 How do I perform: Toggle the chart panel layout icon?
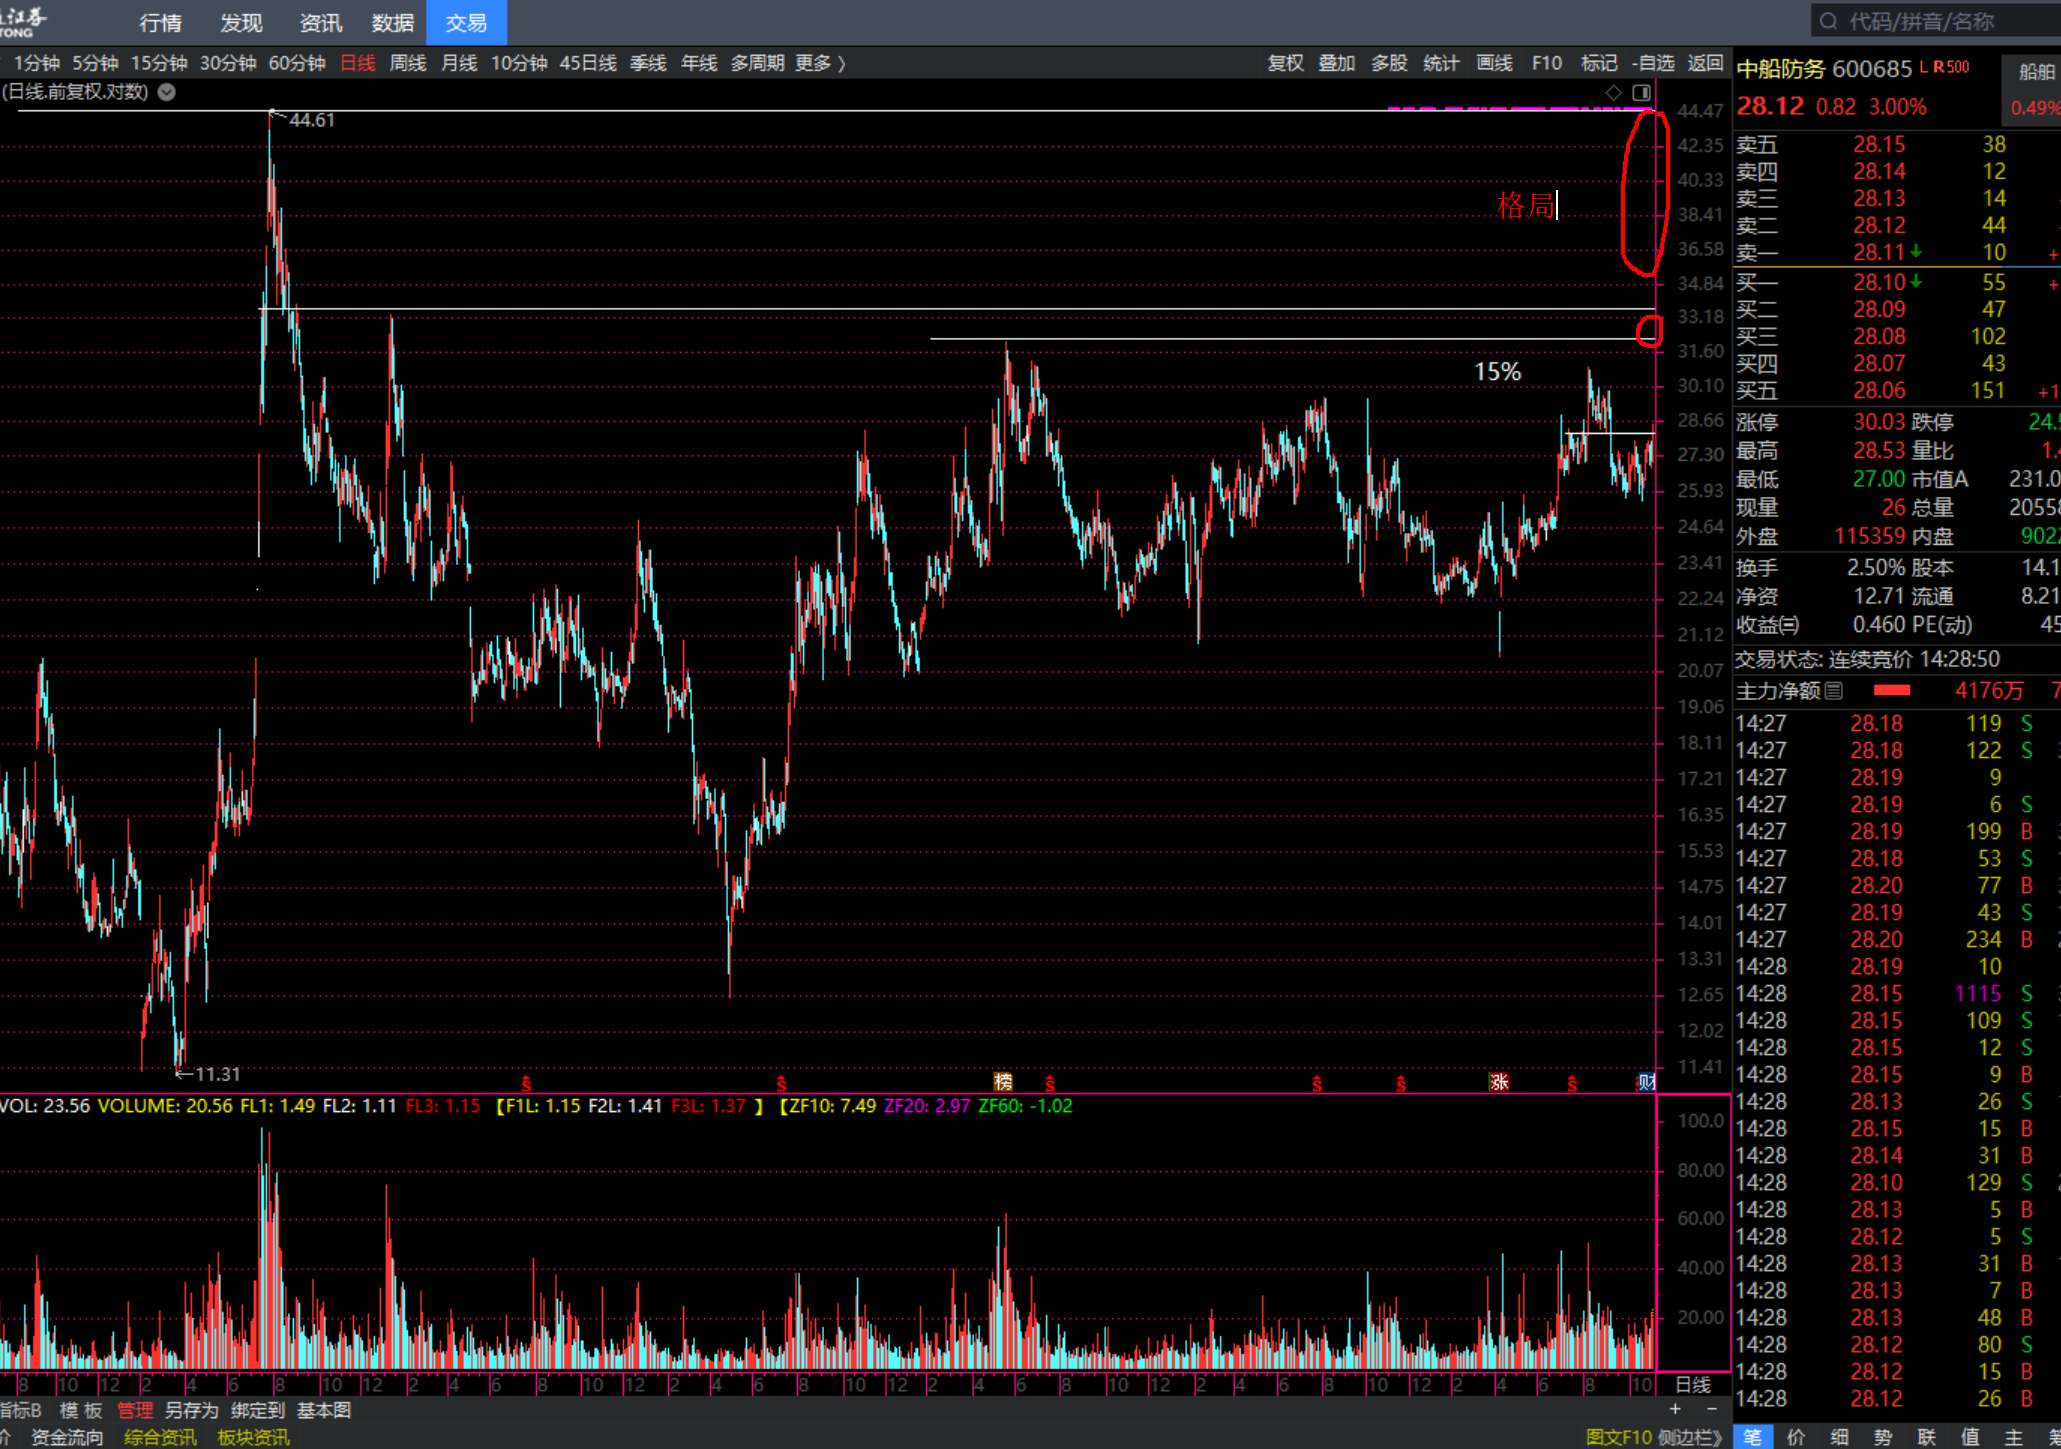pos(1641,92)
